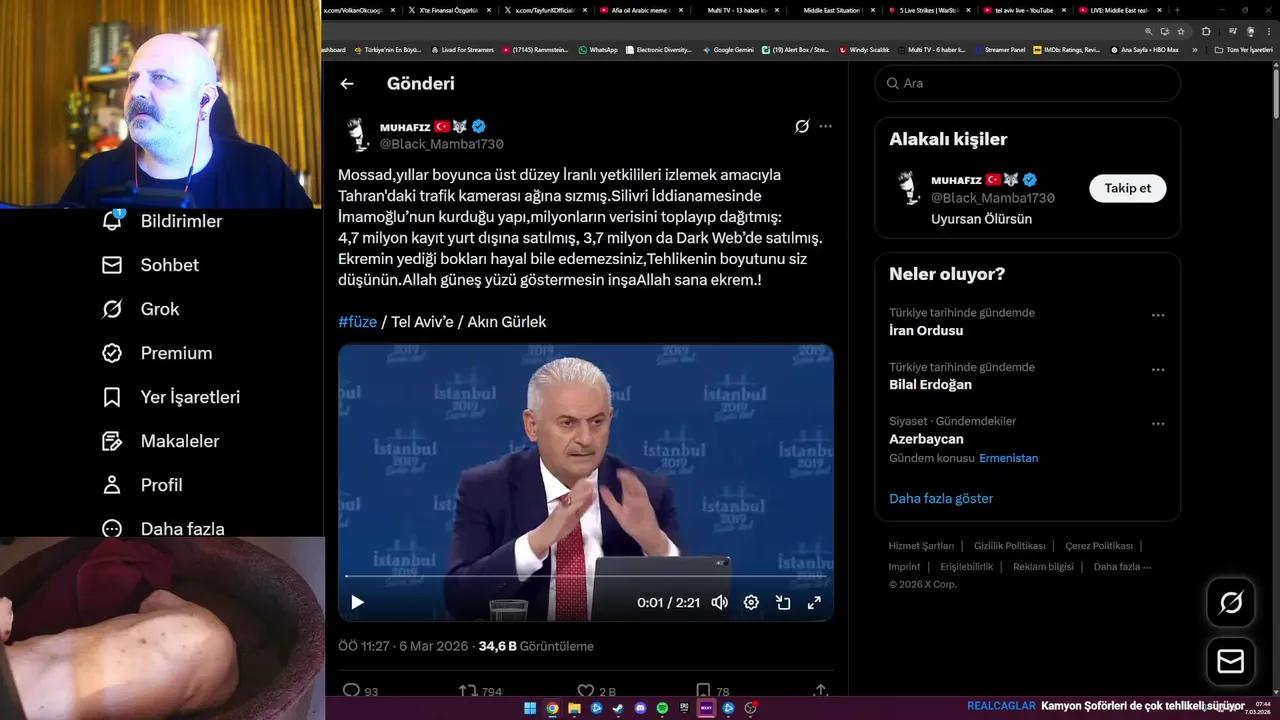Click Daha fazla göster under trends
Image resolution: width=1280 pixels, height=720 pixels.
[941, 498]
